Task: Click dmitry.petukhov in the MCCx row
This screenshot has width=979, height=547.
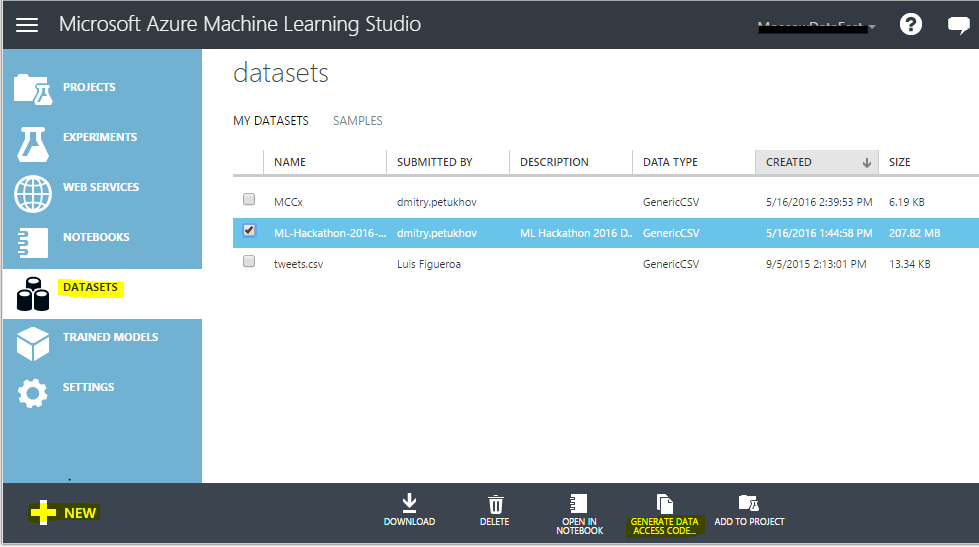Action: coord(437,202)
